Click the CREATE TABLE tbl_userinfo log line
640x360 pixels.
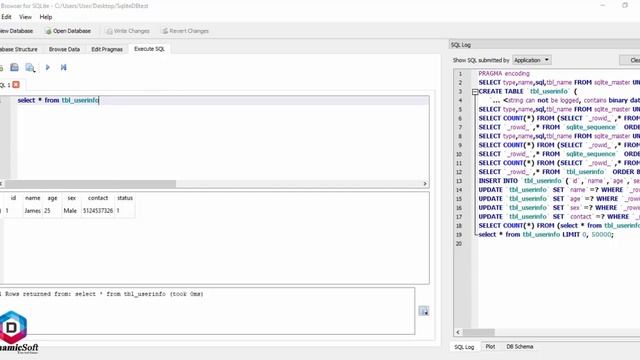tap(527, 92)
